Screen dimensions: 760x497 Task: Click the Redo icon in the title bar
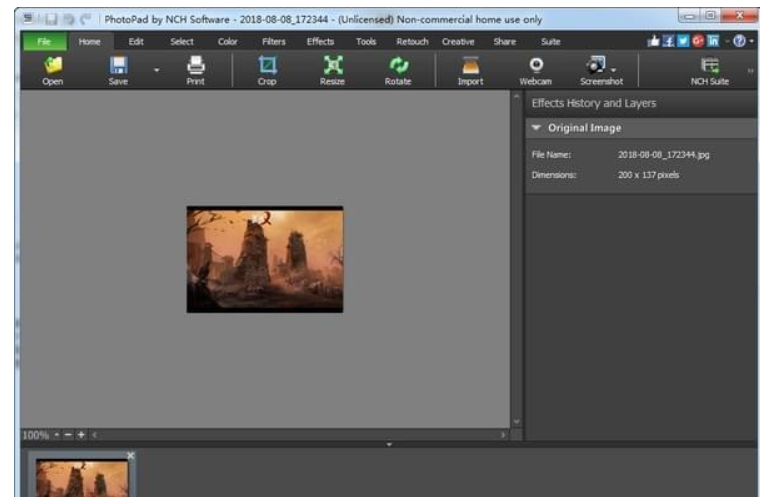click(86, 19)
